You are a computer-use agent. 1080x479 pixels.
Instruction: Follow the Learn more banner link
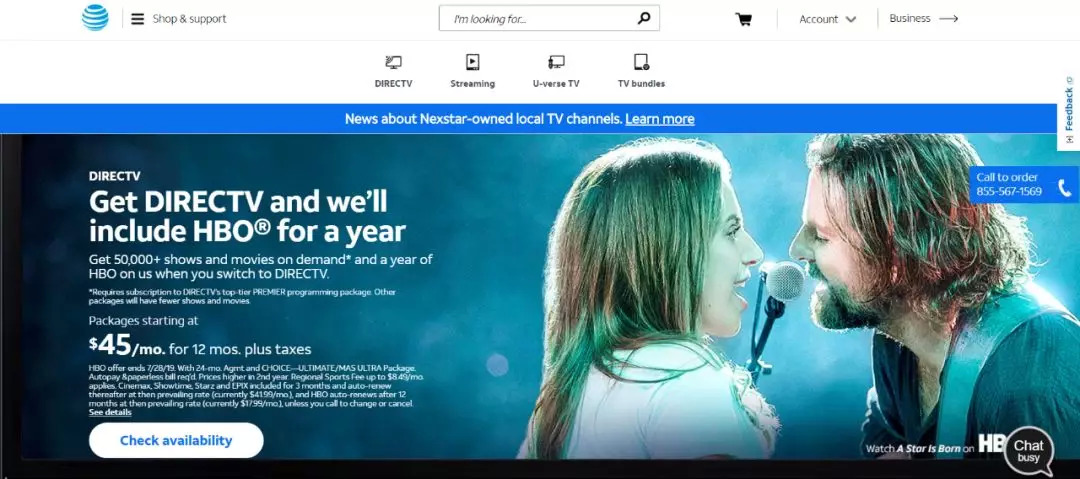point(660,119)
